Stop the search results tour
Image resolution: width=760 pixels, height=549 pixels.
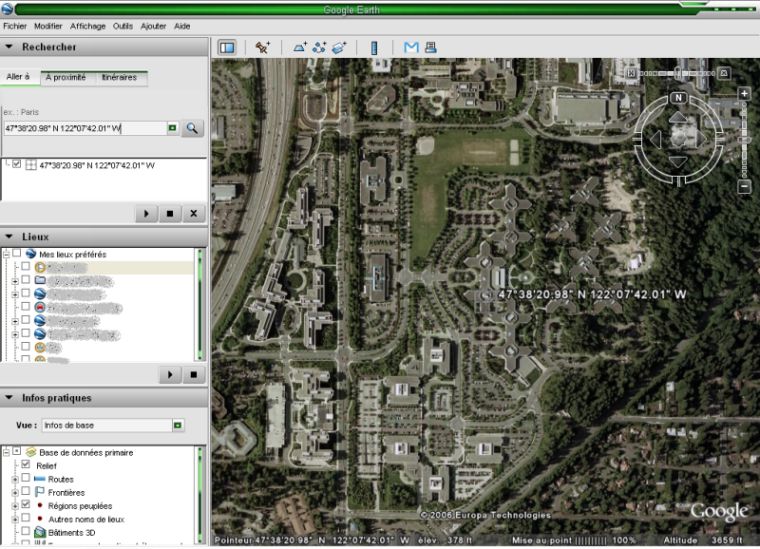(170, 213)
